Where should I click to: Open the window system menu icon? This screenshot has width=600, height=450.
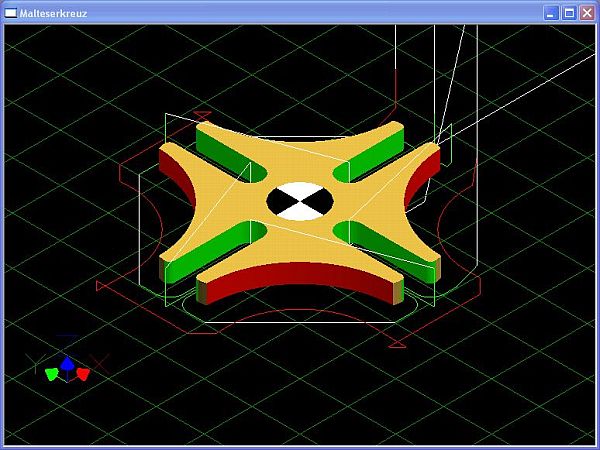tap(11, 13)
